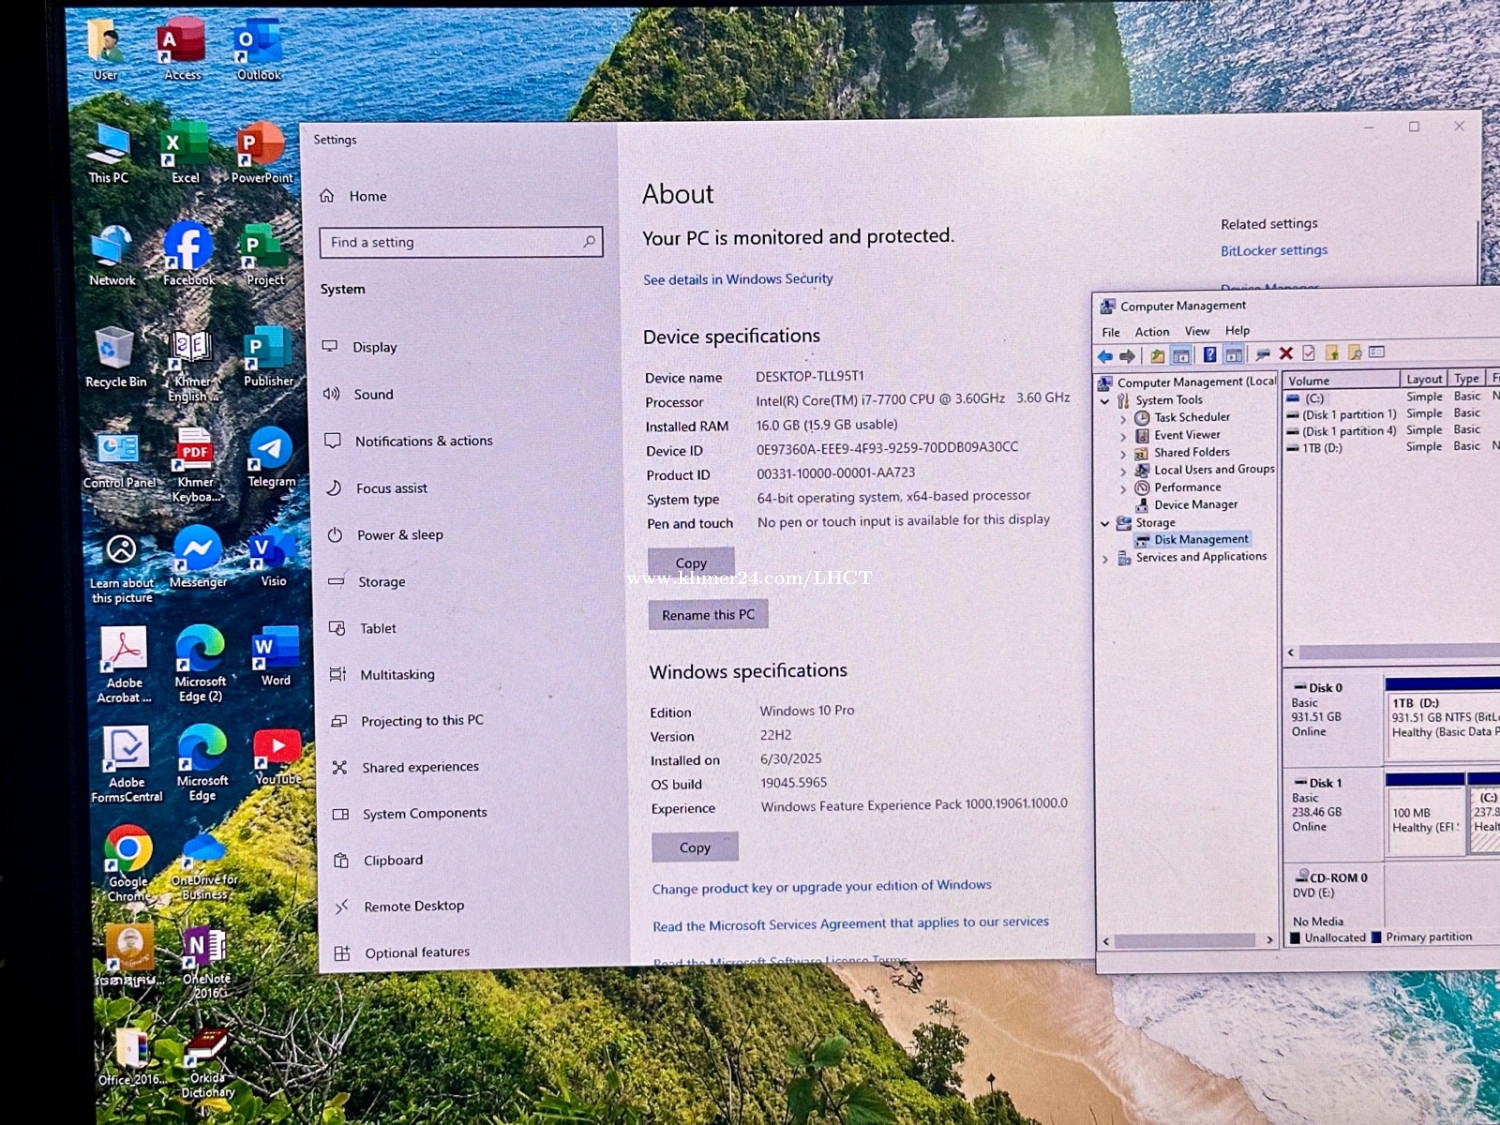
Task: Click the Volume column header
Action: point(1341,380)
